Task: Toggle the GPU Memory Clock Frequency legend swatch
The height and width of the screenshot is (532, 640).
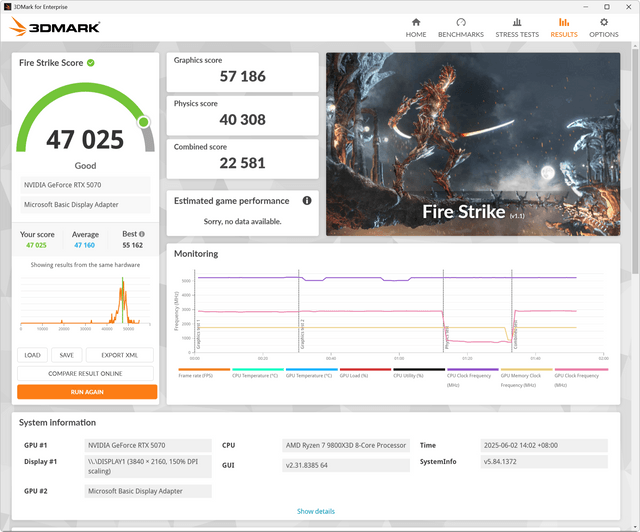Action: [527, 370]
